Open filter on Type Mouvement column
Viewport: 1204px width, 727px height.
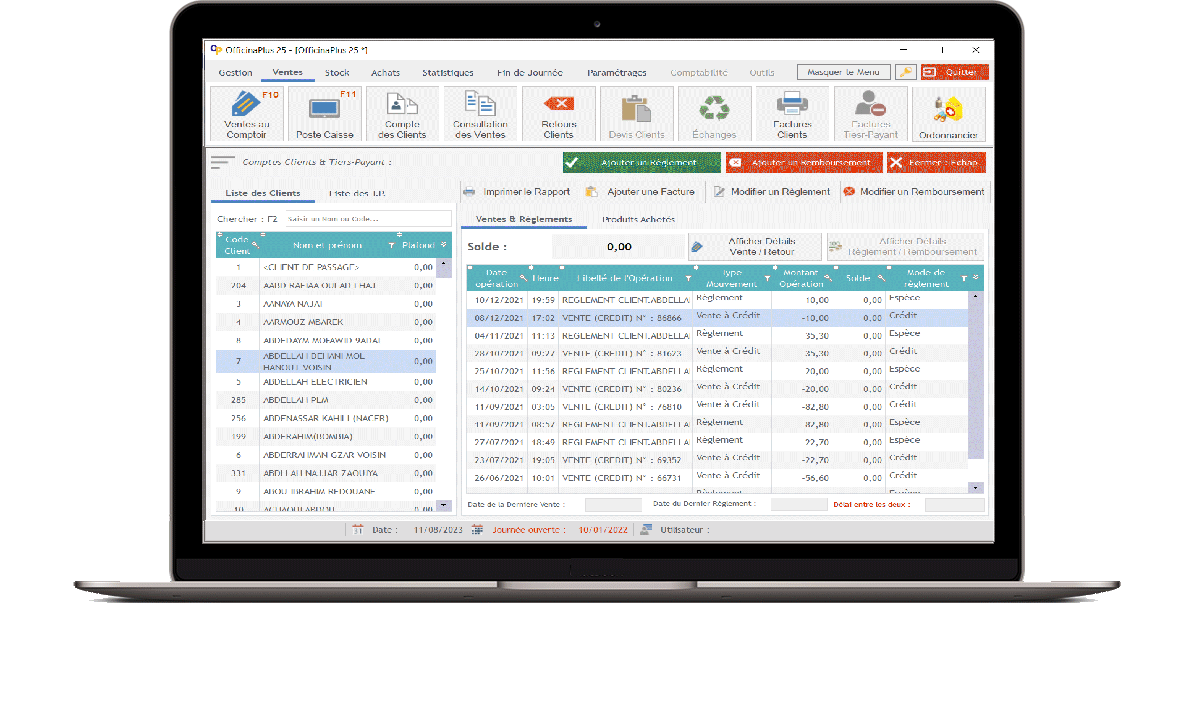pos(767,279)
